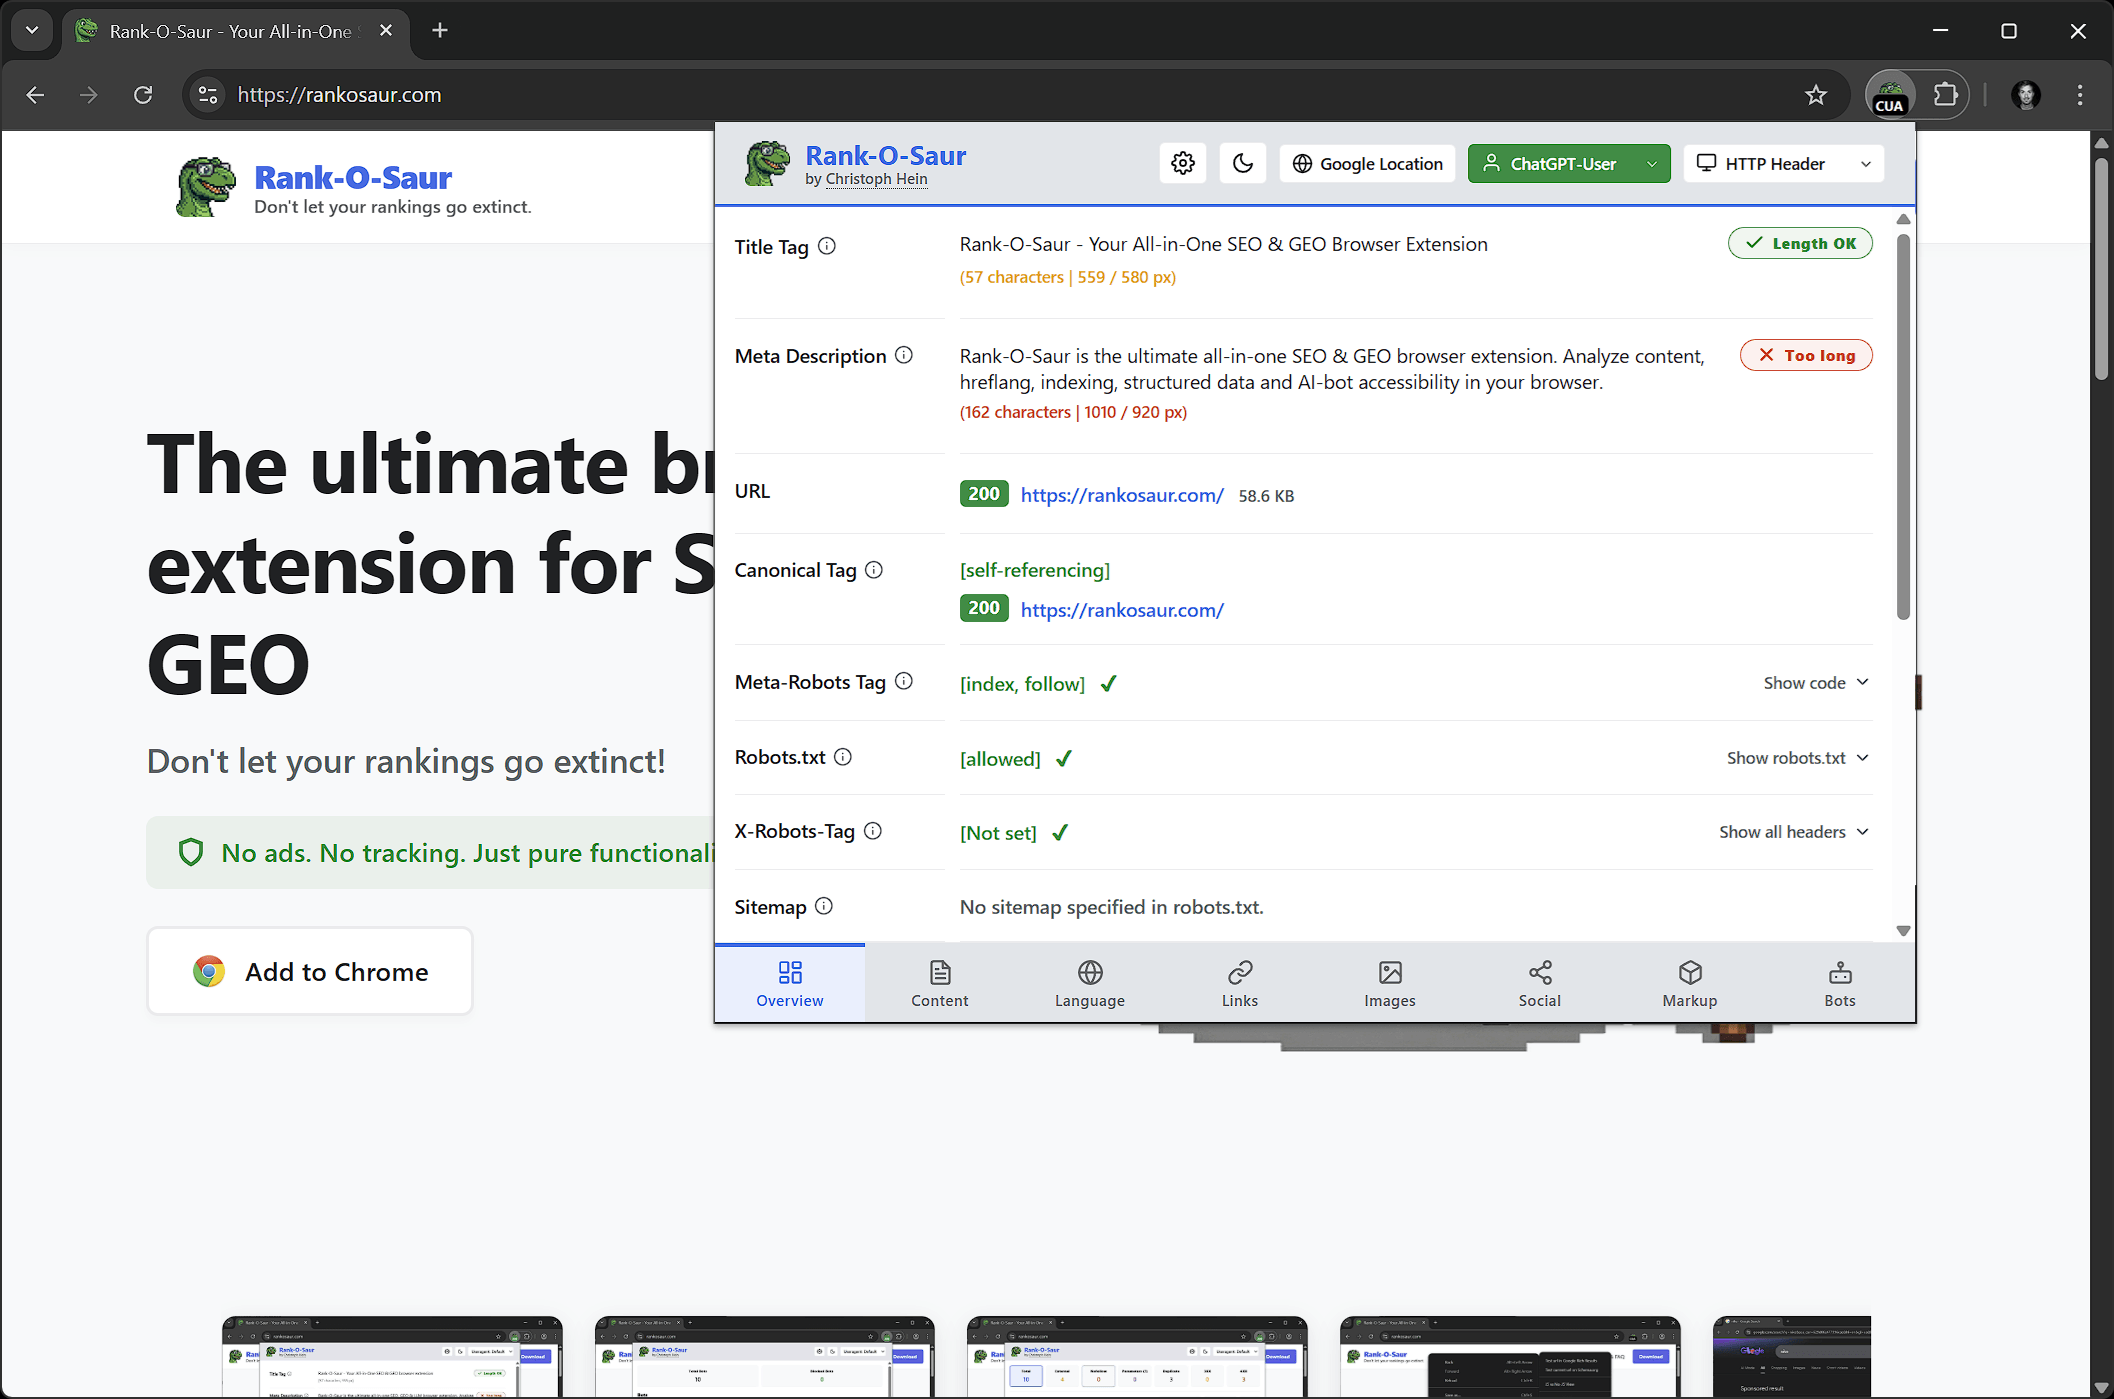The width and height of the screenshot is (2114, 1399).
Task: Open the extension settings gear icon
Action: click(1183, 163)
